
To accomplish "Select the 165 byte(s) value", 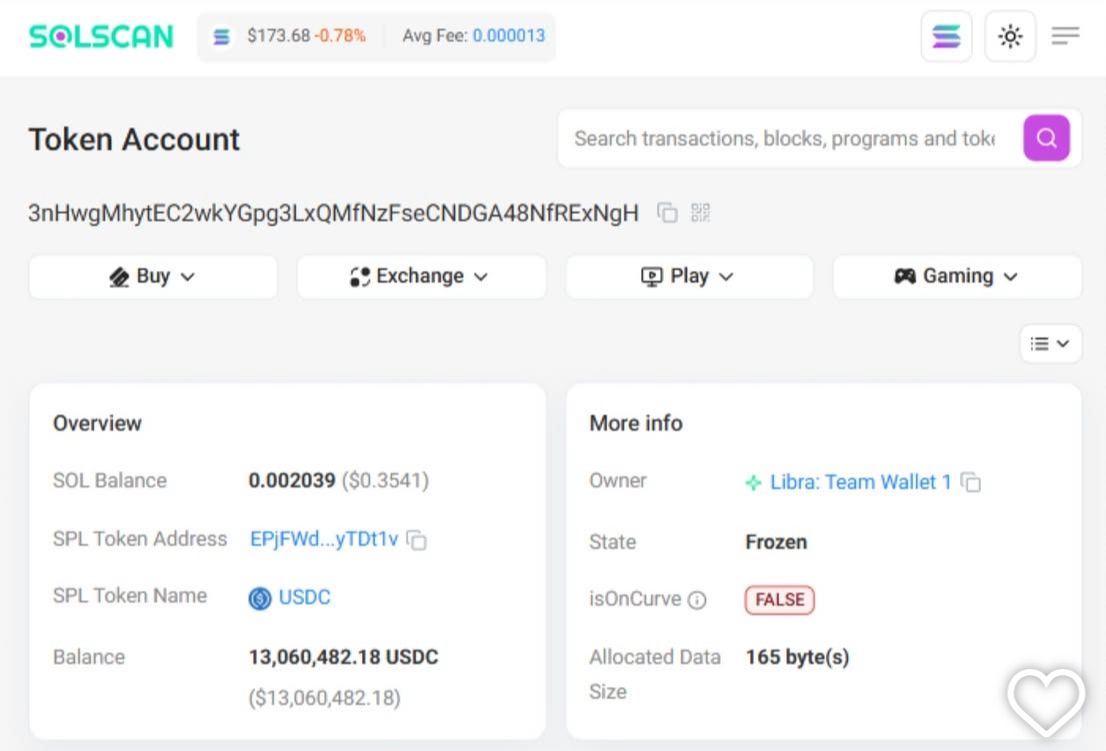I will (798, 657).
